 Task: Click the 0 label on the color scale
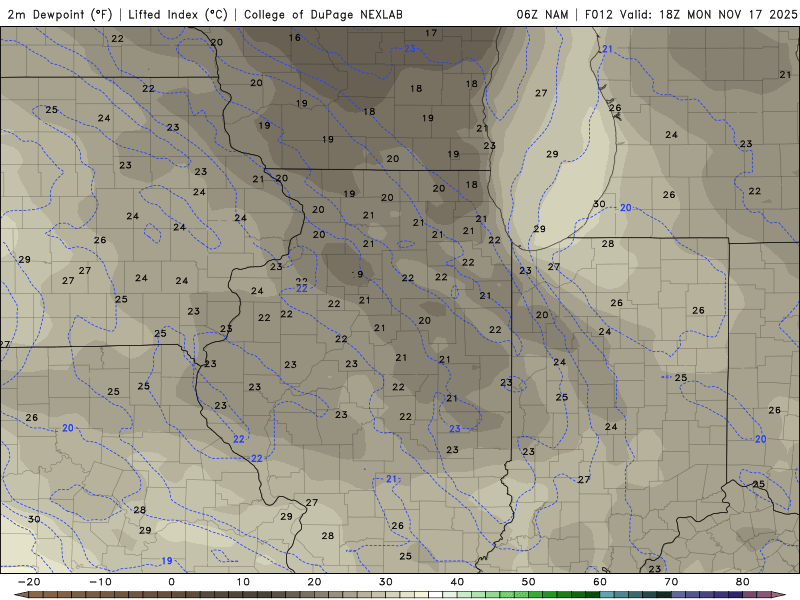tap(171, 582)
